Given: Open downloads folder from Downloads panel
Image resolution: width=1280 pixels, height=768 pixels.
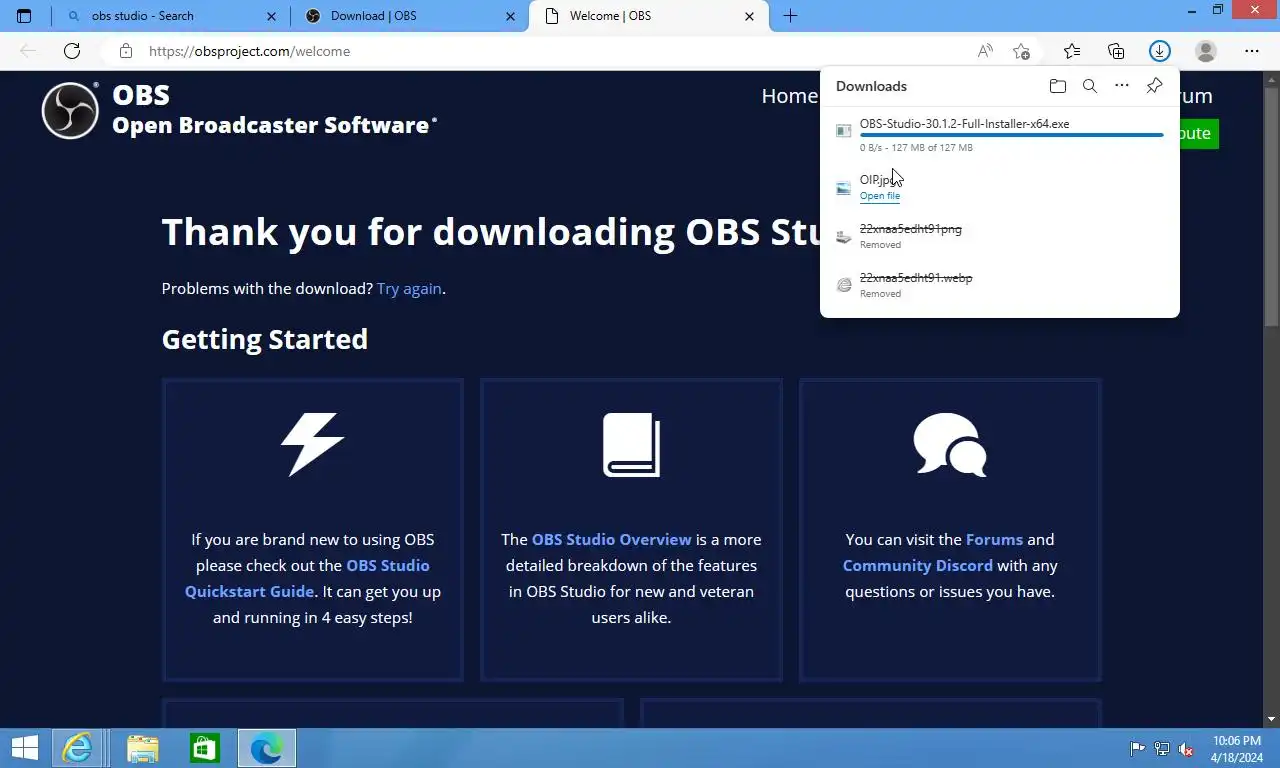Looking at the screenshot, I should click(1058, 86).
